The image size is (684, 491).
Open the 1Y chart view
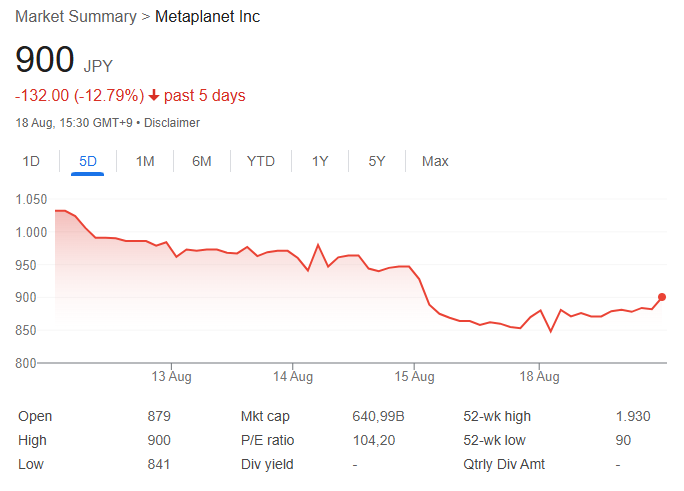320,161
